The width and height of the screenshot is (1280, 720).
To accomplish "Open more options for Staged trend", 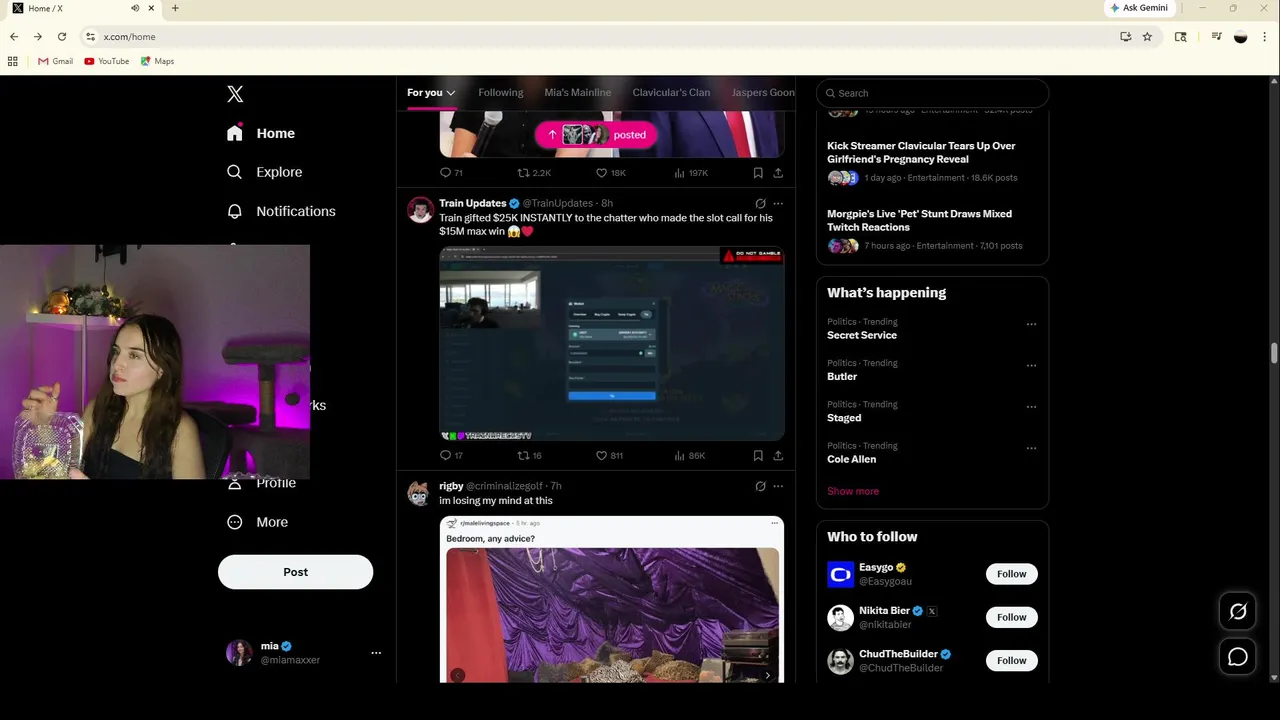I will pos(1031,407).
